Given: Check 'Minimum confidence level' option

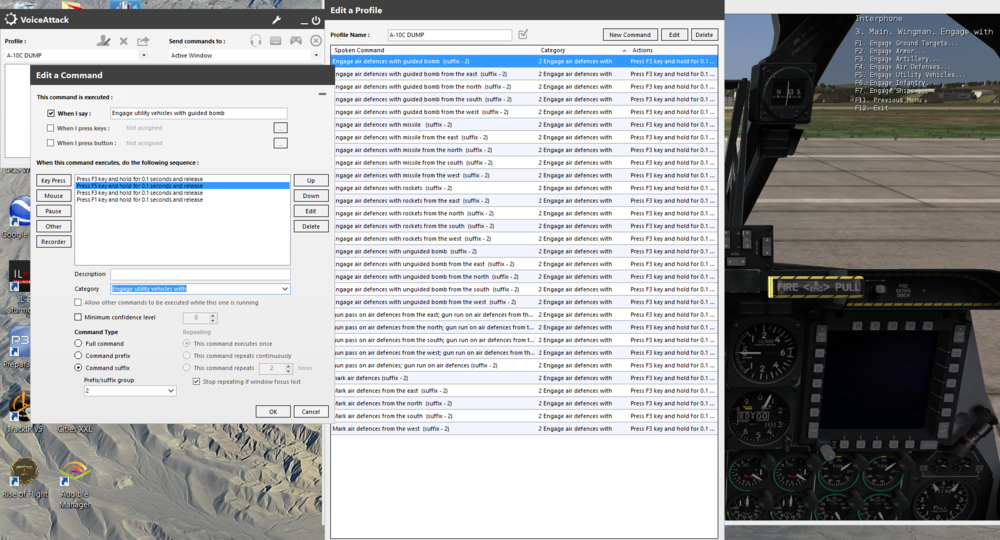Looking at the screenshot, I should pyautogui.click(x=79, y=317).
